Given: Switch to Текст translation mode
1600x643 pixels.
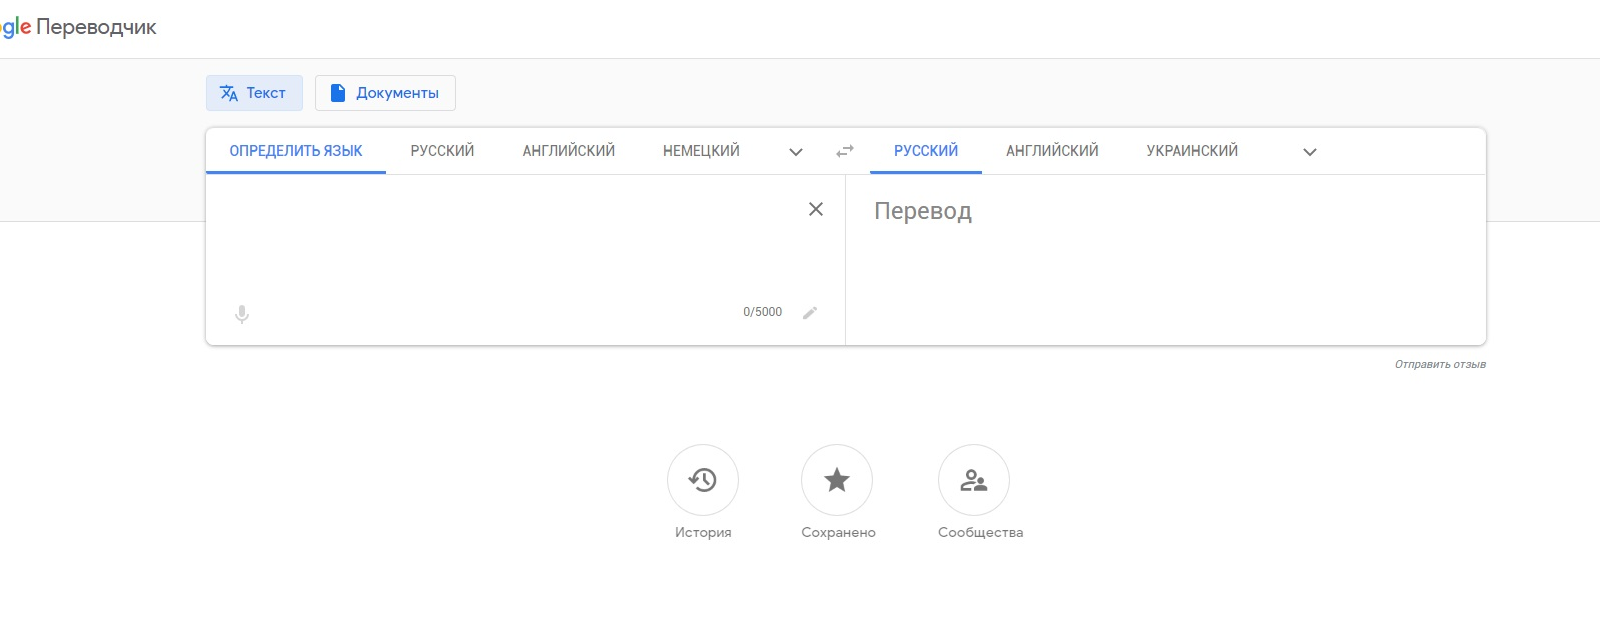Looking at the screenshot, I should [x=254, y=93].
